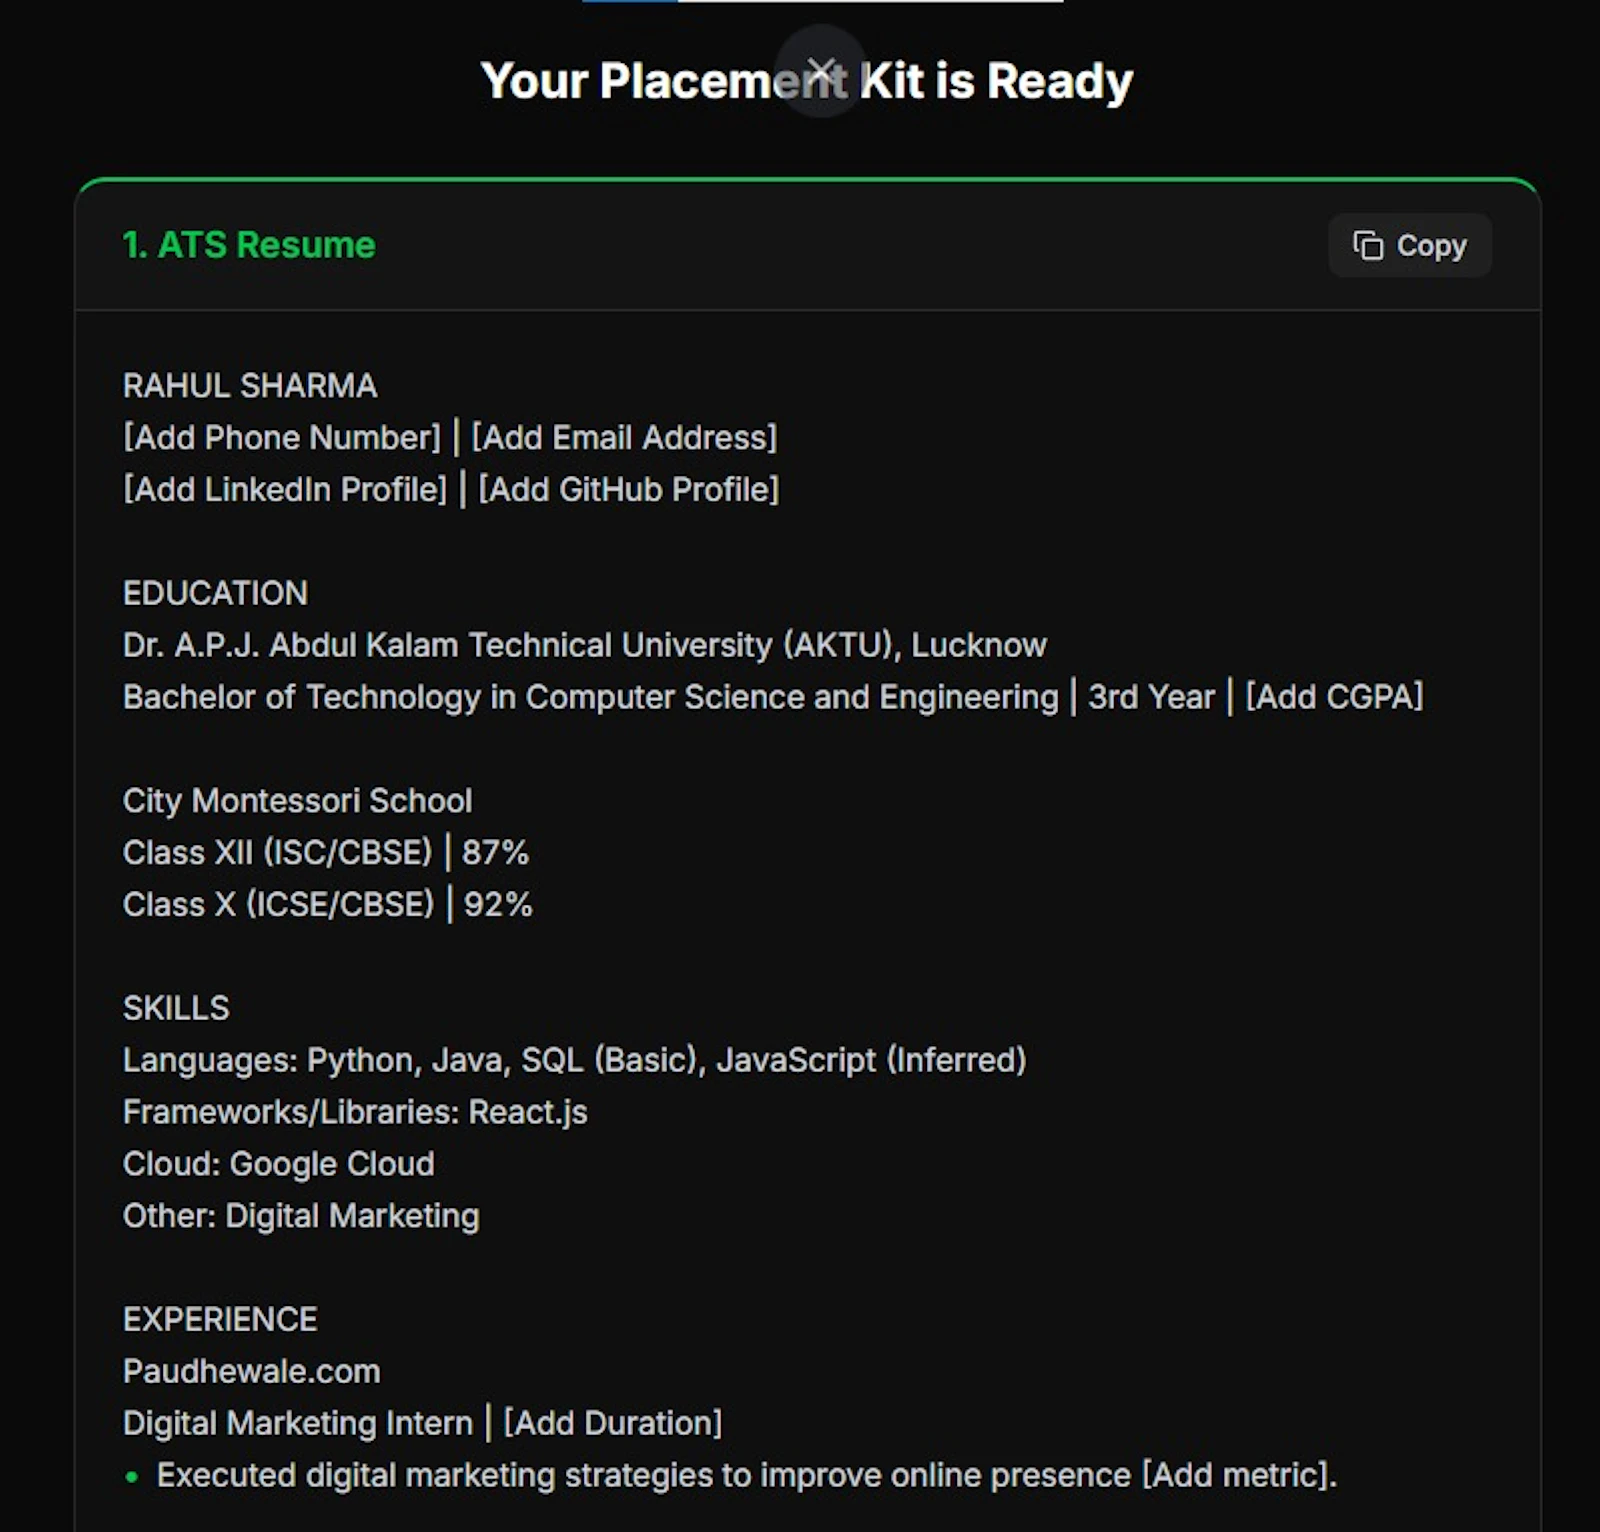Select the [Add metric] placeholder in experience bullet
Viewport: 1600px width, 1532px height.
tap(1237, 1474)
